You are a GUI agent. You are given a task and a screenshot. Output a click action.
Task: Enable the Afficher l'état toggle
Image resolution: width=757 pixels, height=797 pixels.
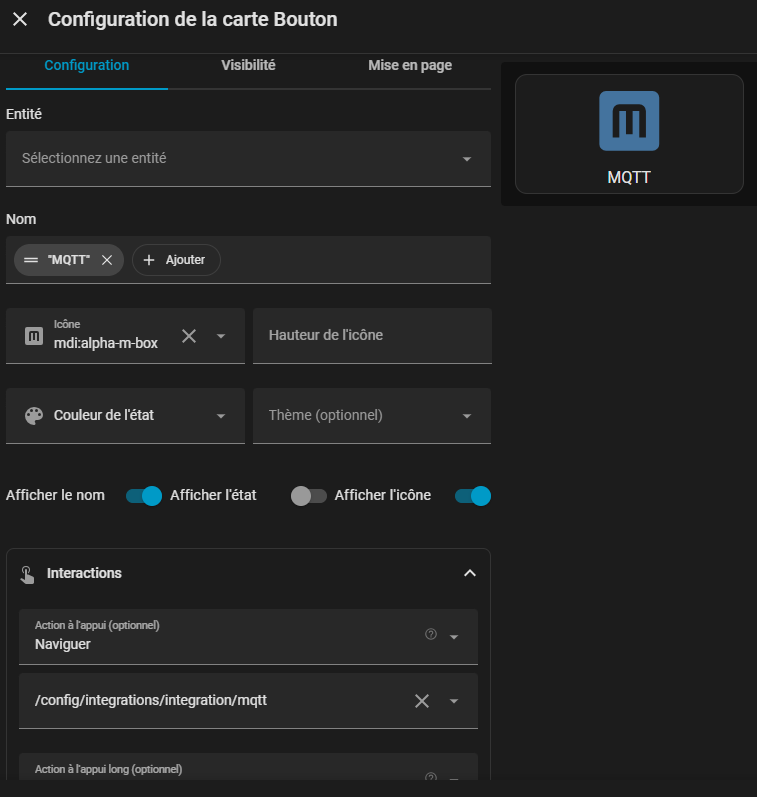coord(308,496)
